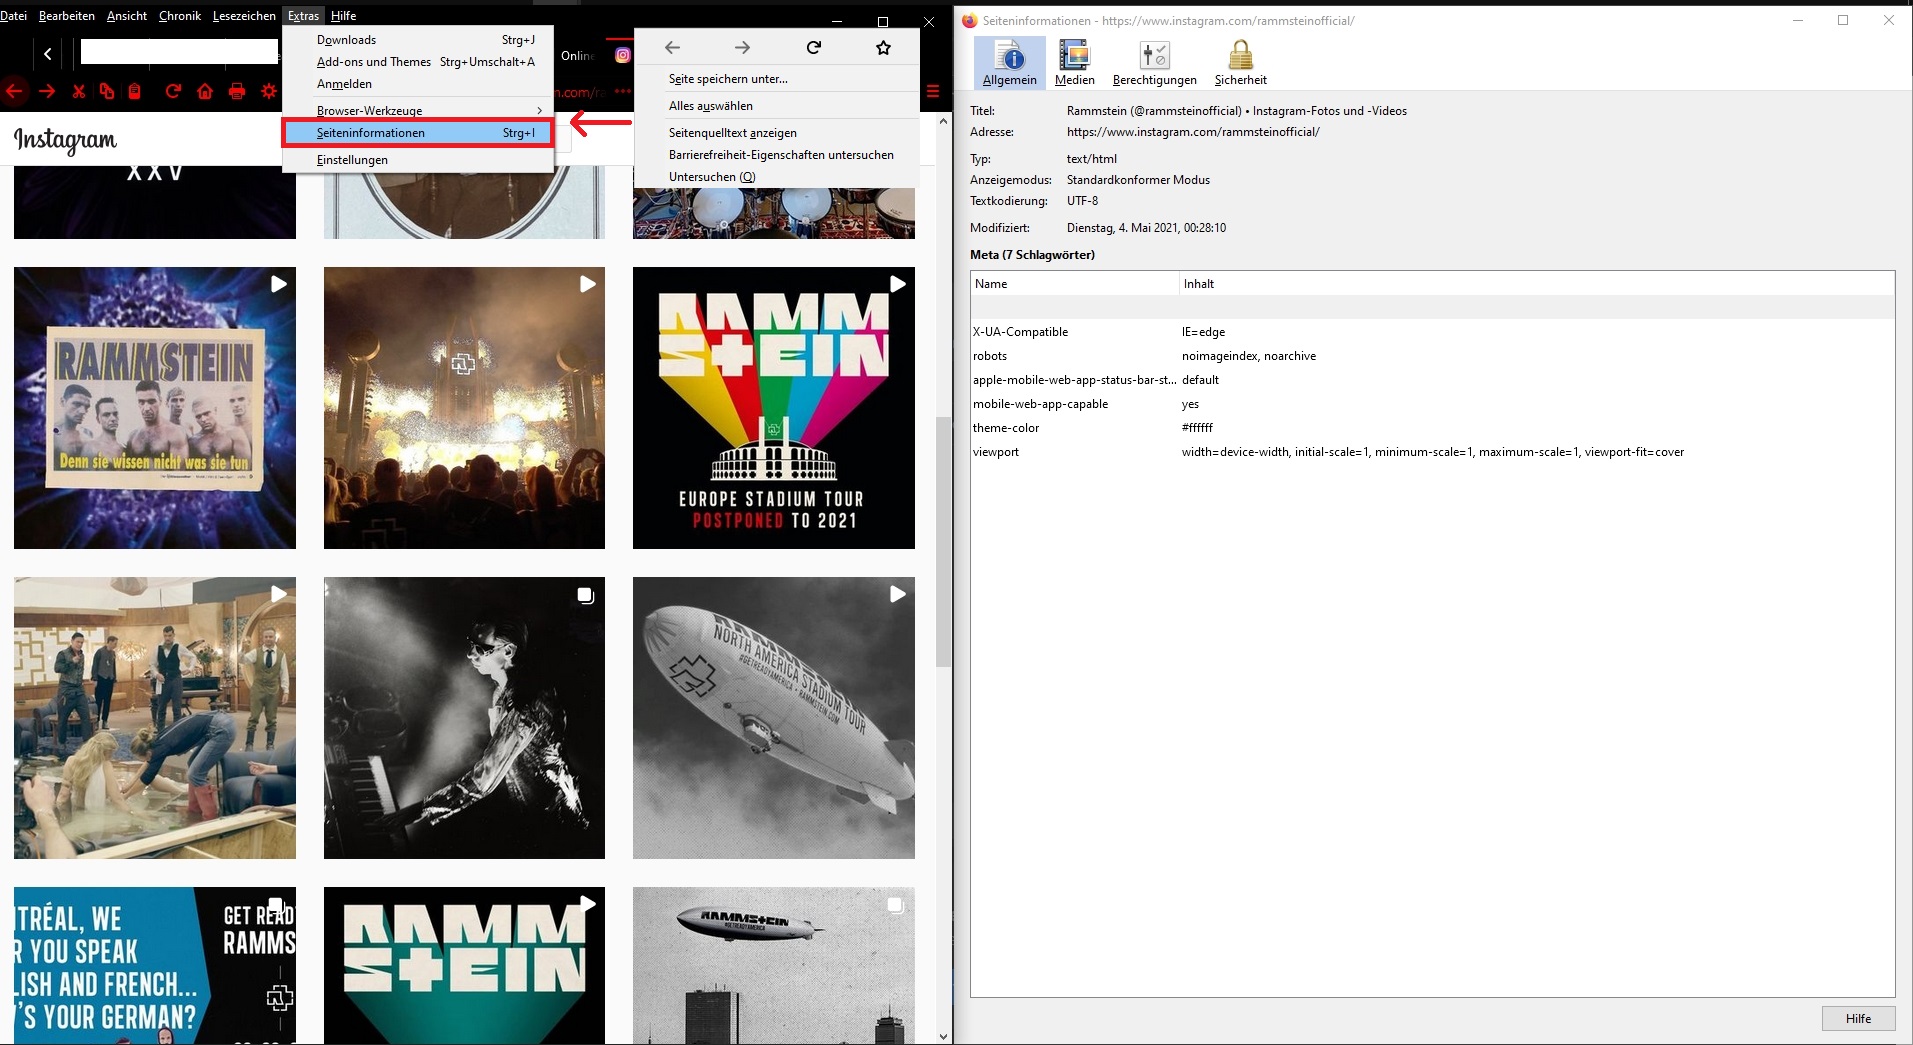Select the mobile-web-app-capable meta row
Image resolution: width=1913 pixels, height=1045 pixels.
tap(1432, 404)
